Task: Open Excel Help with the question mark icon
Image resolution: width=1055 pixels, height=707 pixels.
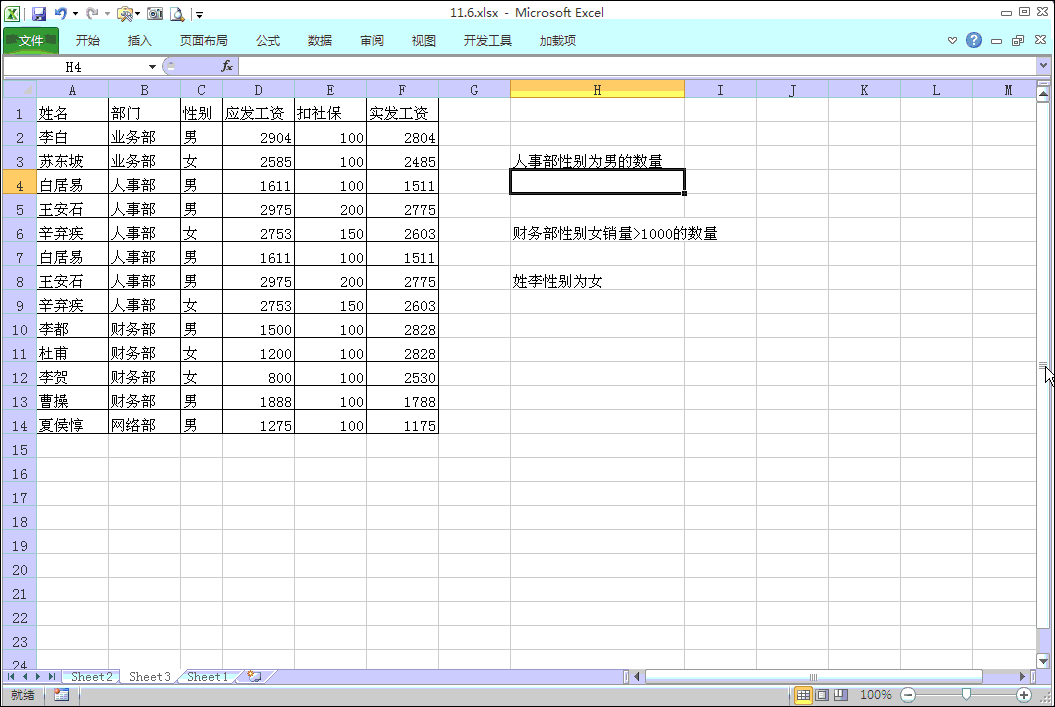Action: (974, 40)
